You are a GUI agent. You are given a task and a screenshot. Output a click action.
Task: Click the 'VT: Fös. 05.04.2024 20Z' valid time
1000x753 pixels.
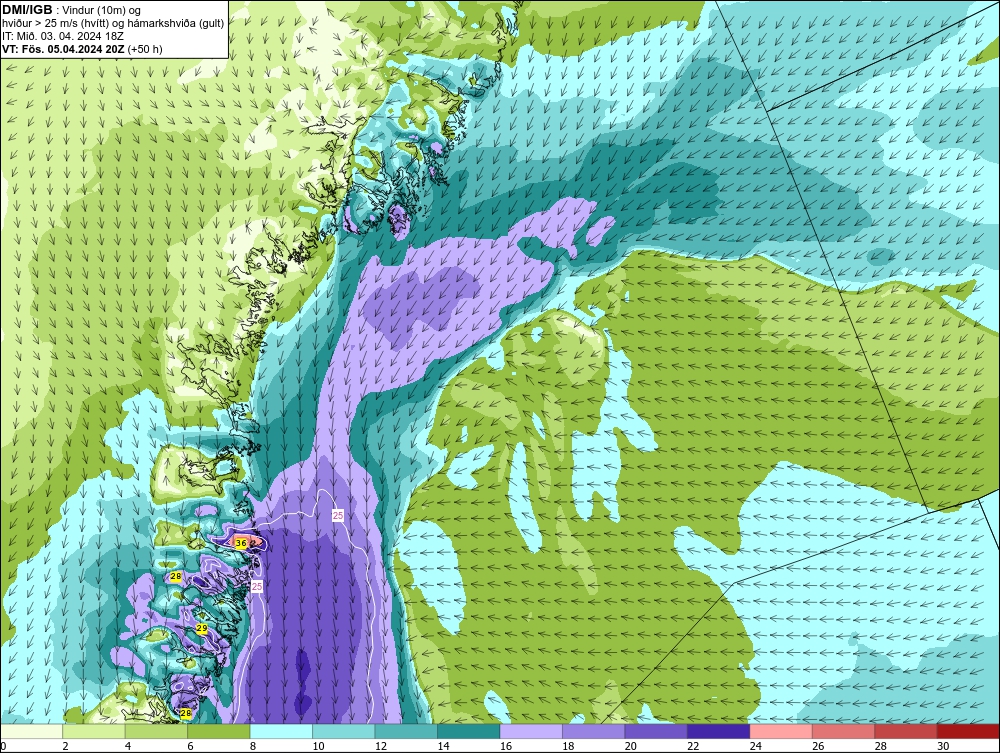(63, 49)
